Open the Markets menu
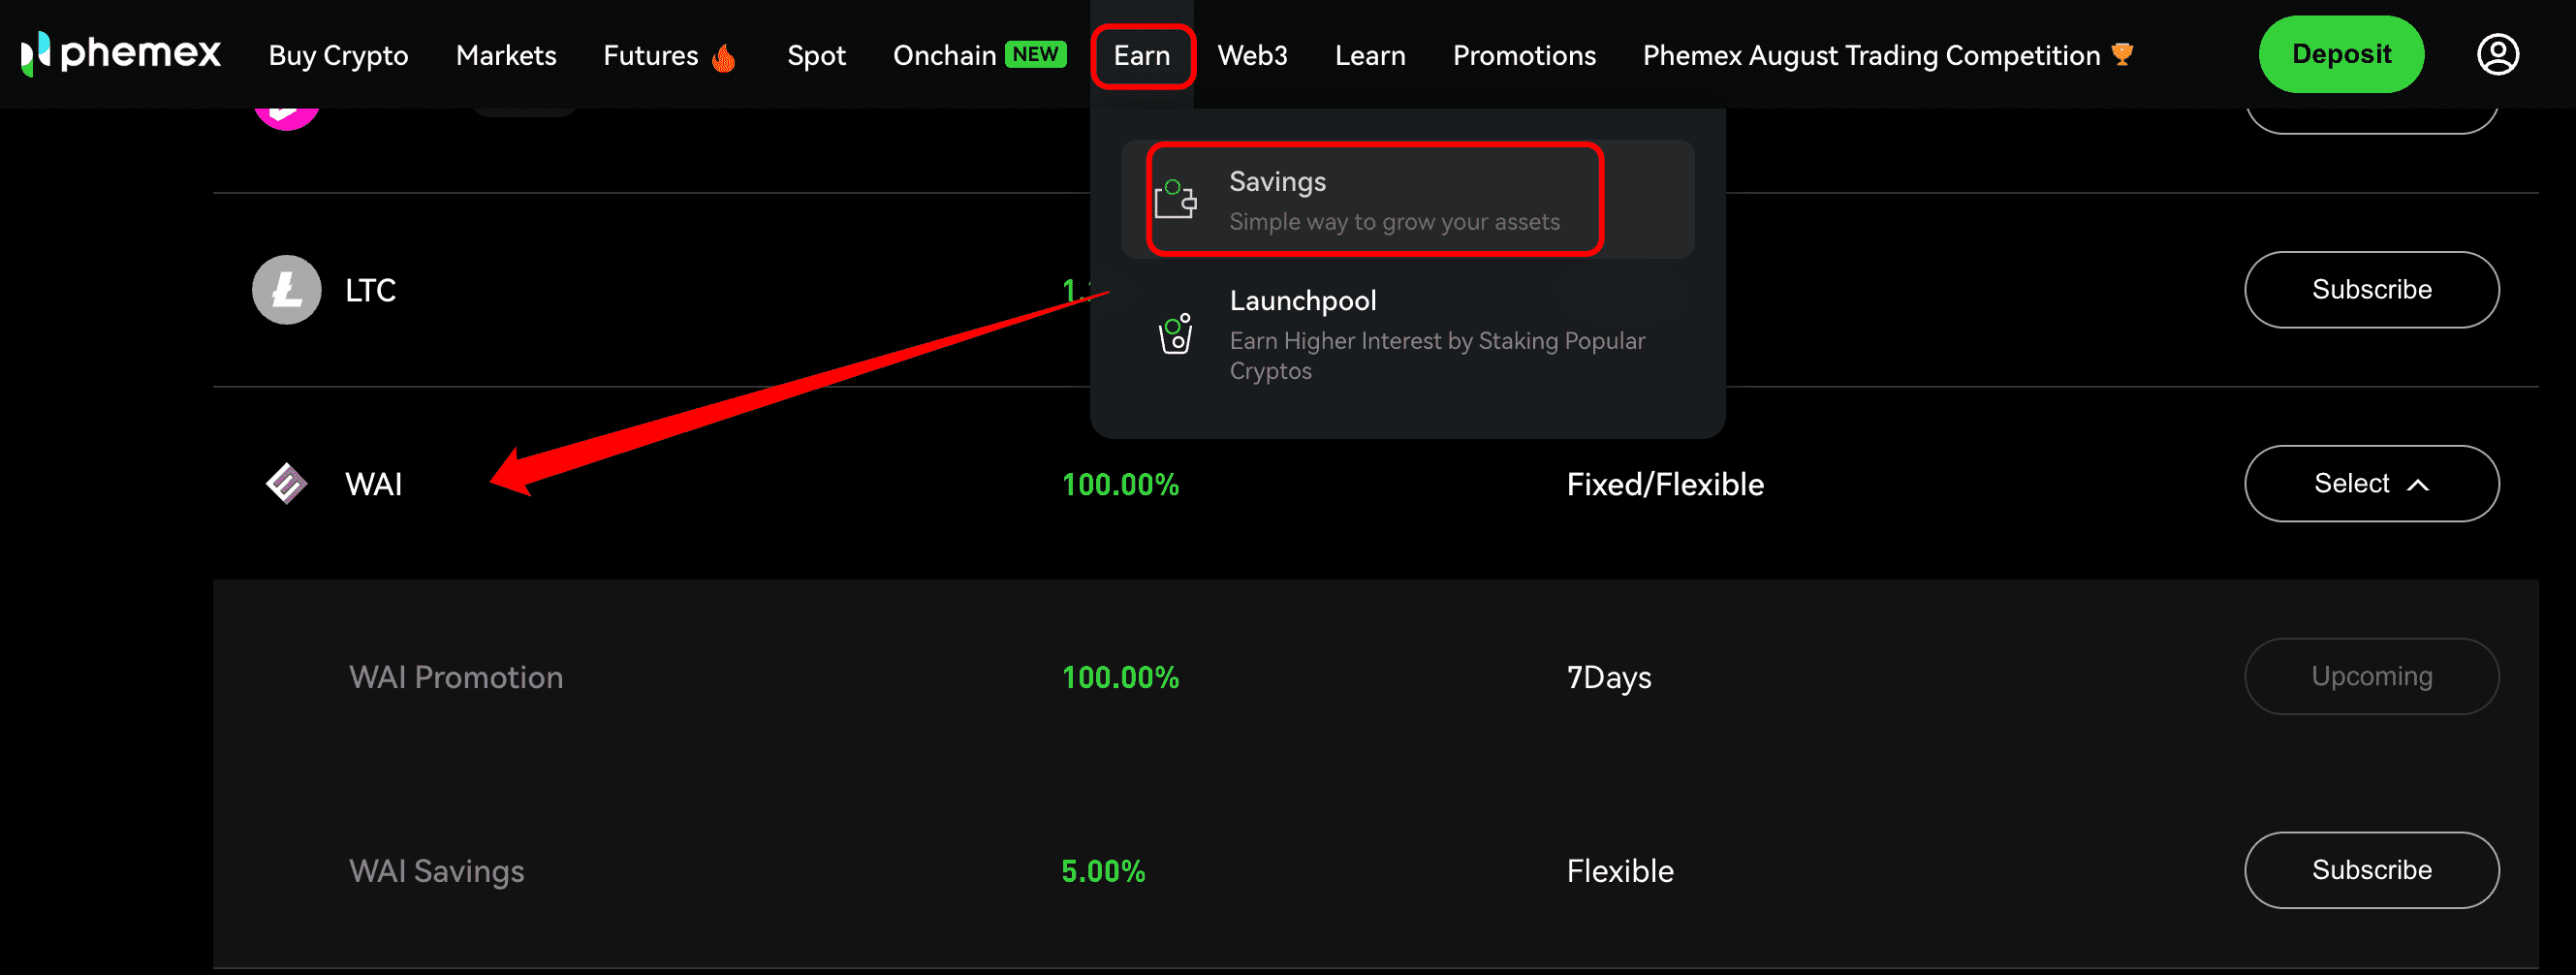2576x975 pixels. pyautogui.click(x=506, y=55)
